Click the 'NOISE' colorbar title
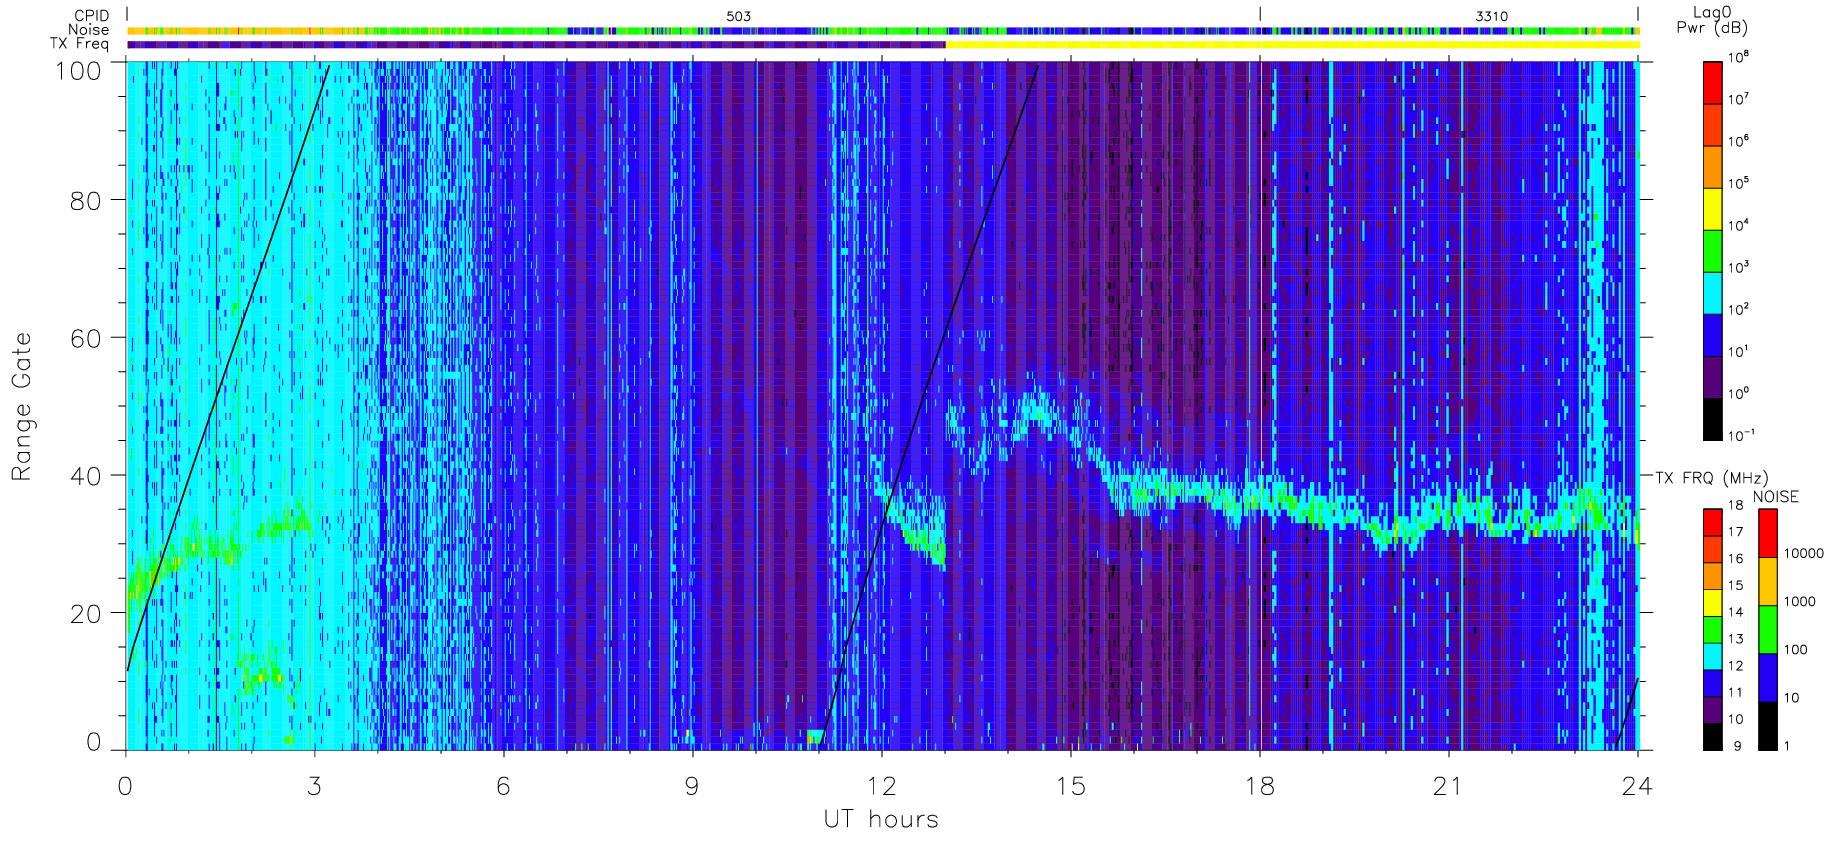 coord(1775,497)
